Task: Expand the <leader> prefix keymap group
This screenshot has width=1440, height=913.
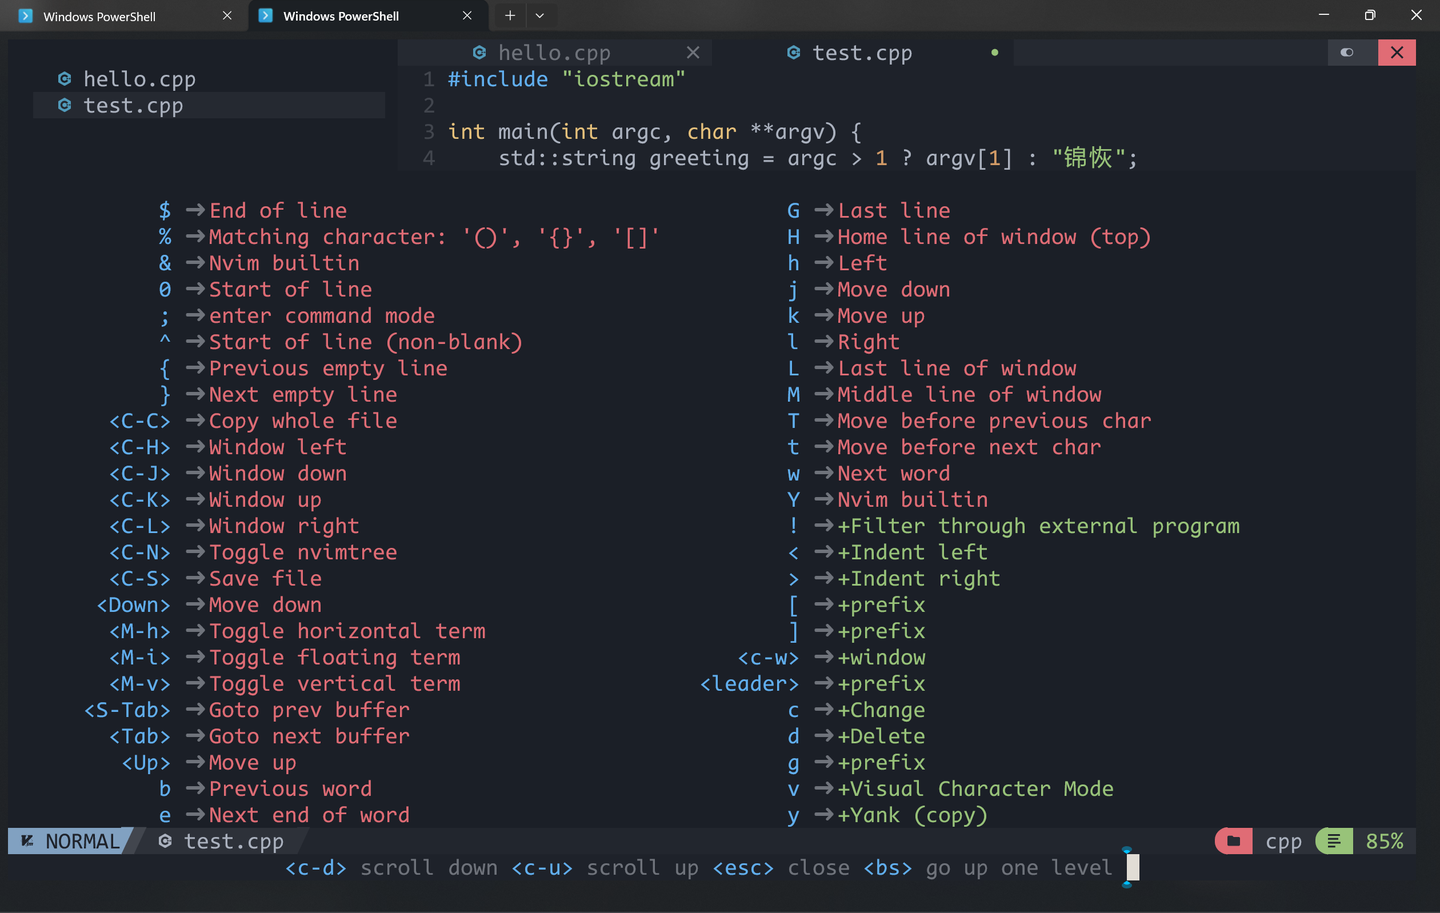Action: coord(750,683)
